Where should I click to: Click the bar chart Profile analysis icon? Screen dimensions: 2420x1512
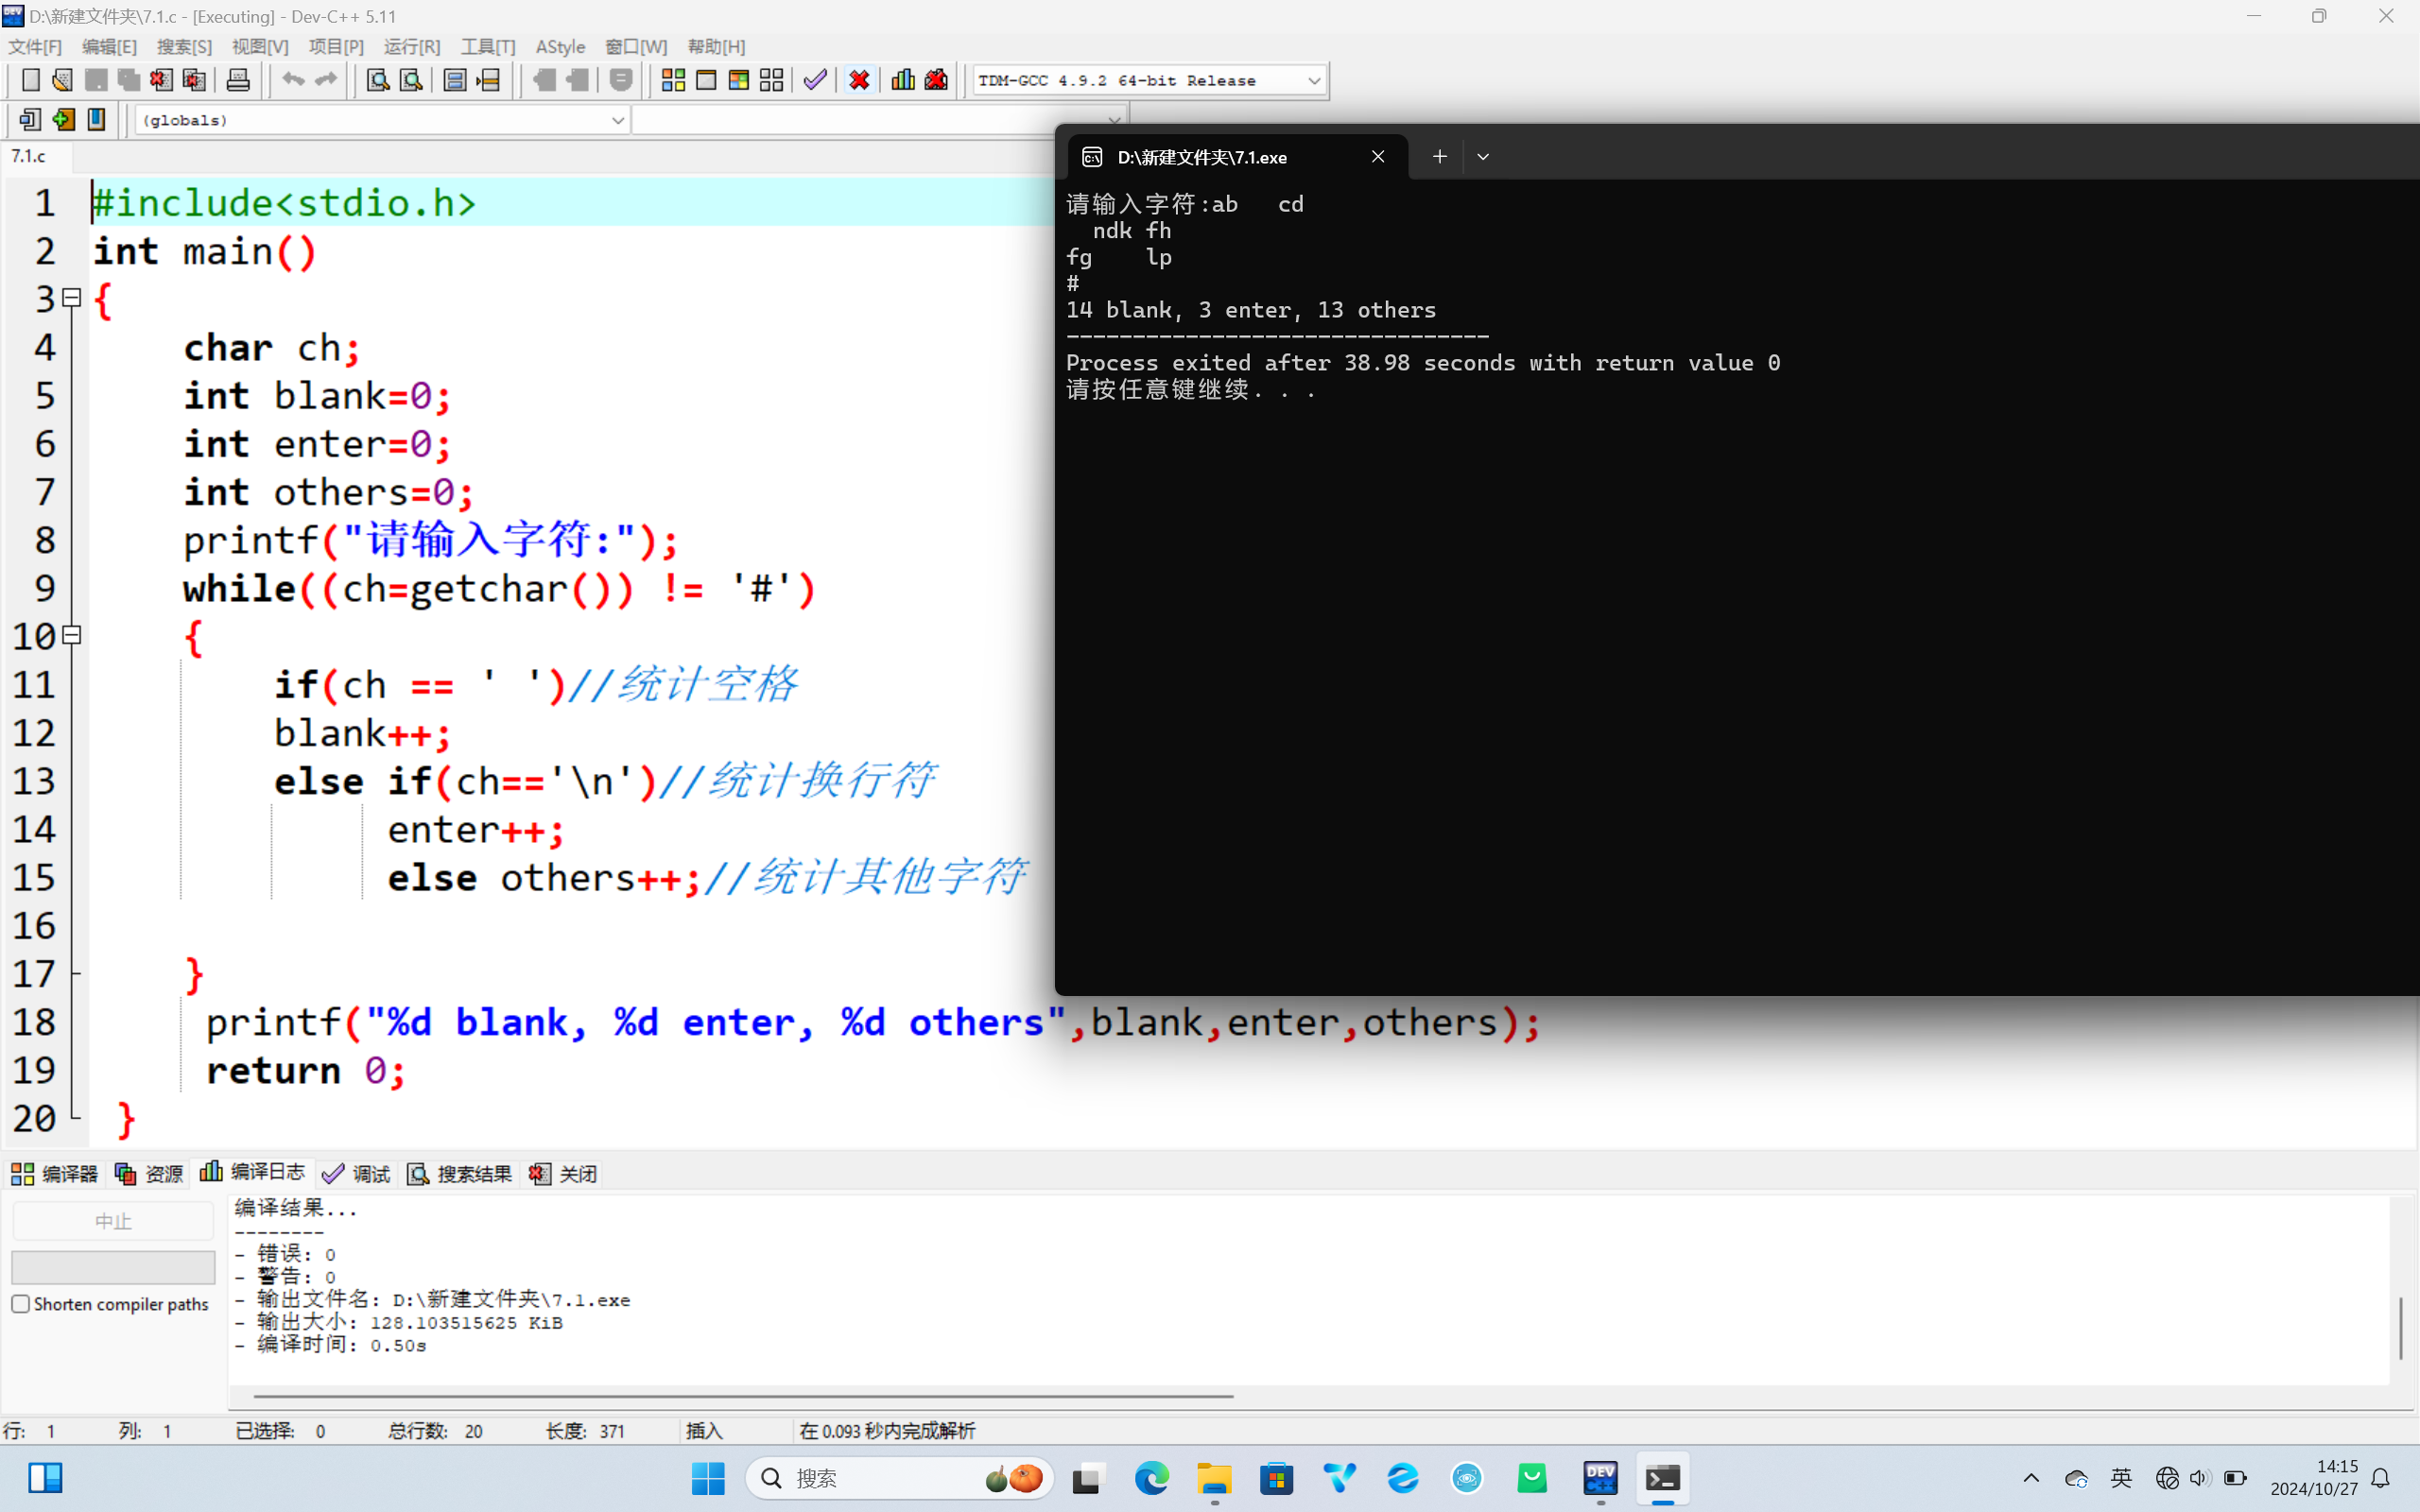click(x=902, y=80)
